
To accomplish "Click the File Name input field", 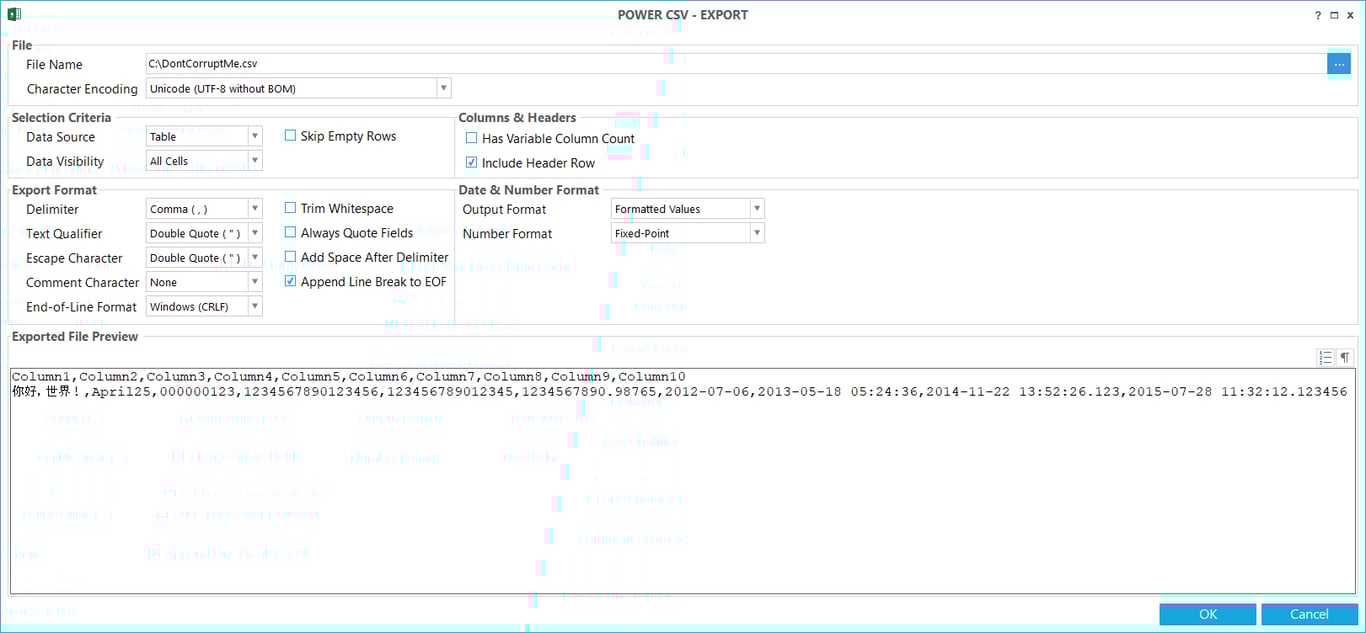I will (x=736, y=64).
